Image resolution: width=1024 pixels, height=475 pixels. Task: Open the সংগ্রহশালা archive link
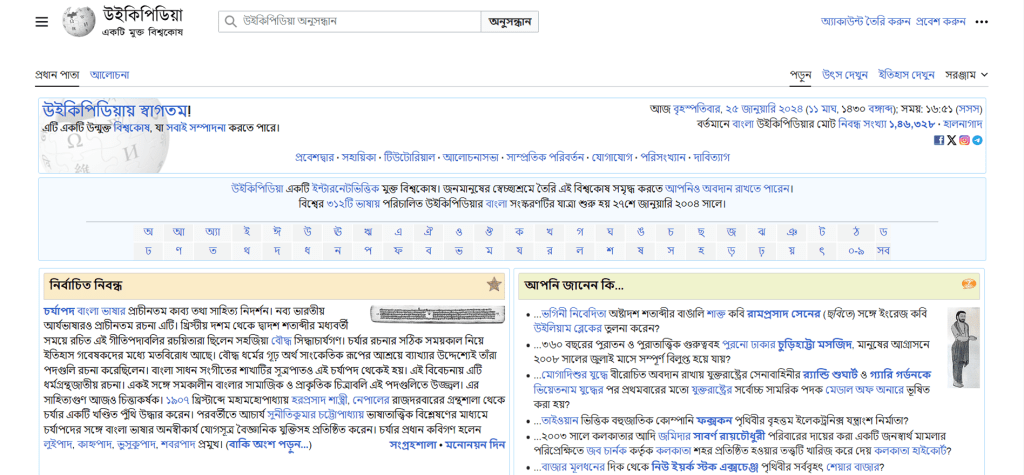pos(412,444)
